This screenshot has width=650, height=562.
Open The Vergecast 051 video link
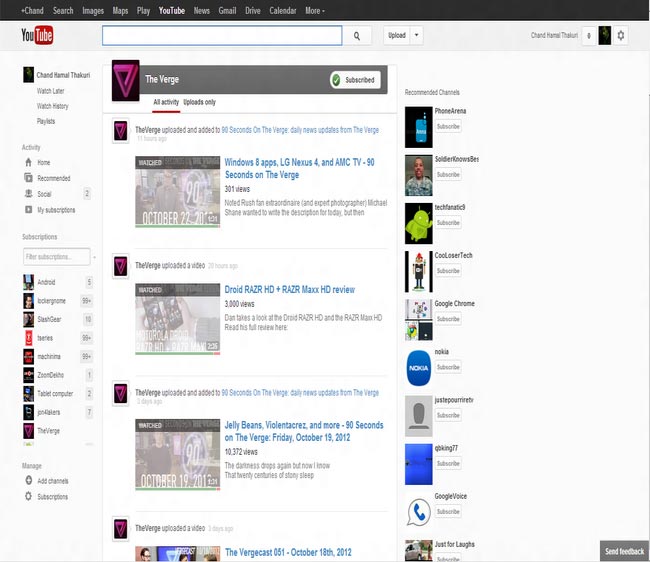[x=288, y=552]
